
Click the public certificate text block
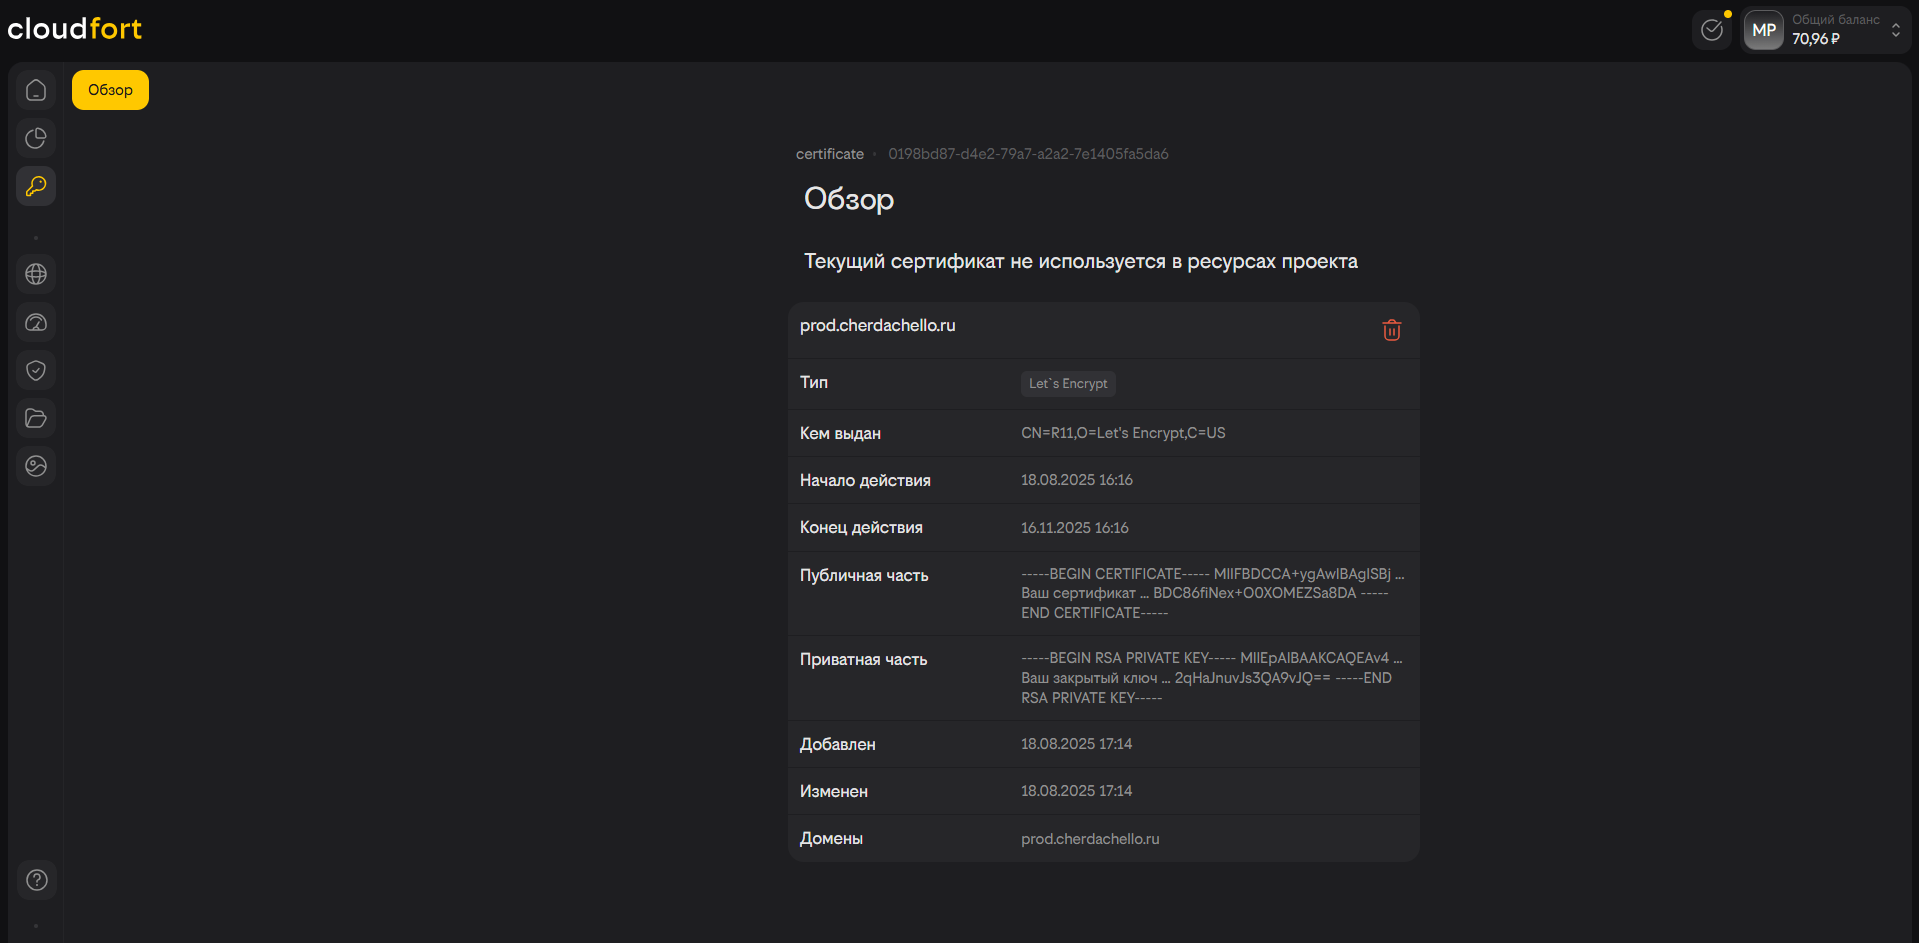point(1212,593)
